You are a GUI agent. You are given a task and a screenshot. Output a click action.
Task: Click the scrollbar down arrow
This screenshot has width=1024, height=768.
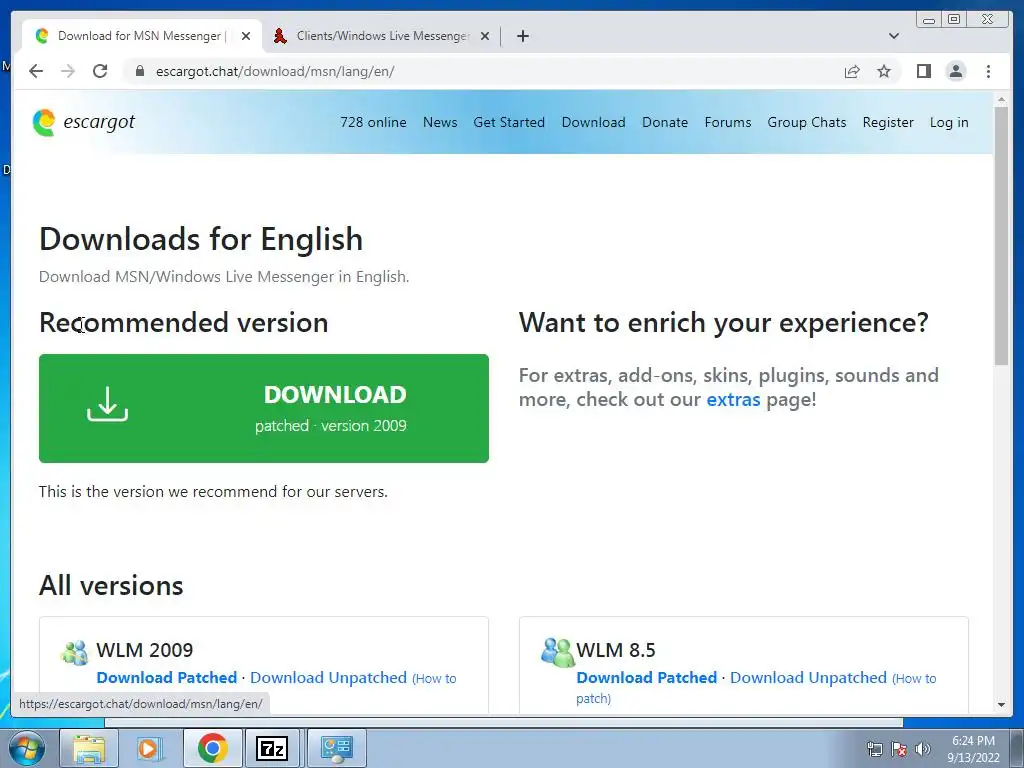[x=1001, y=705]
